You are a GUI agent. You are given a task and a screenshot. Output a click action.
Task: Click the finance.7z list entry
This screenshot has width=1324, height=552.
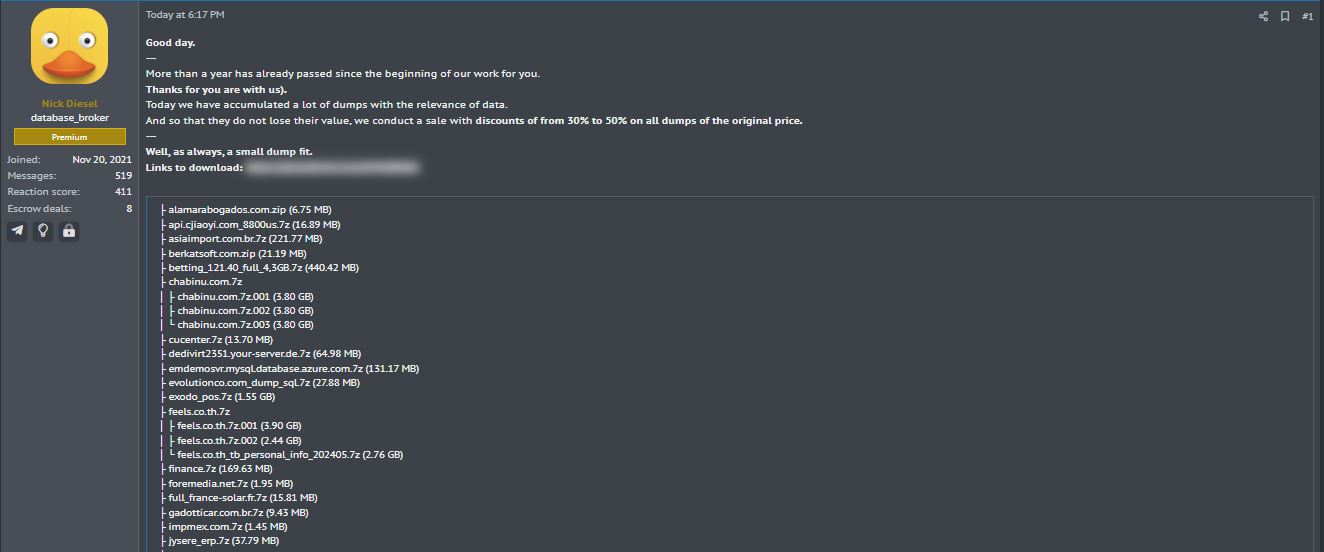(x=220, y=468)
